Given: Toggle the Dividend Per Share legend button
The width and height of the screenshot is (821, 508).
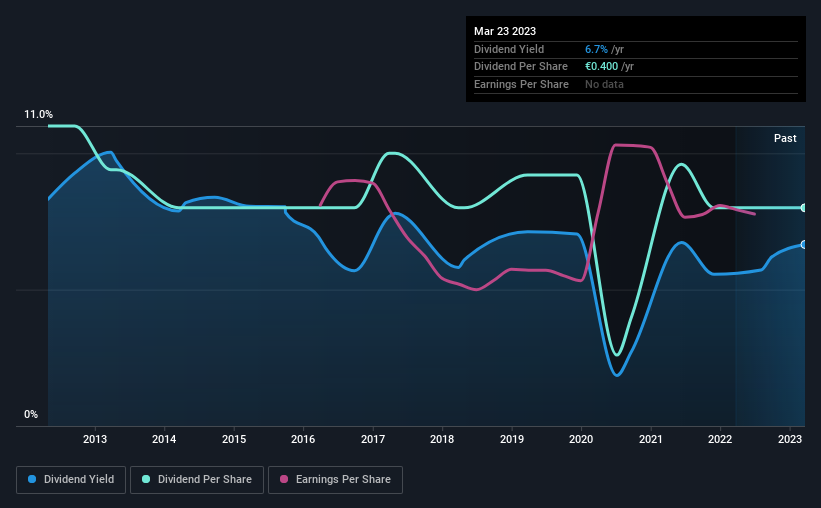Looking at the screenshot, I should point(197,480).
